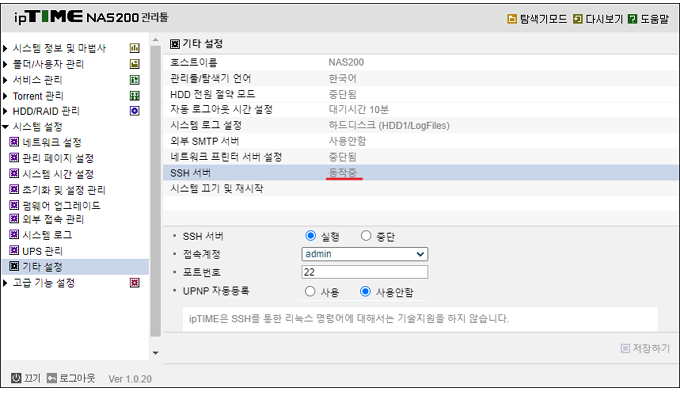680x399 pixels.
Task: Click the 관리 페이지 설정 item icon
Action: point(14,157)
